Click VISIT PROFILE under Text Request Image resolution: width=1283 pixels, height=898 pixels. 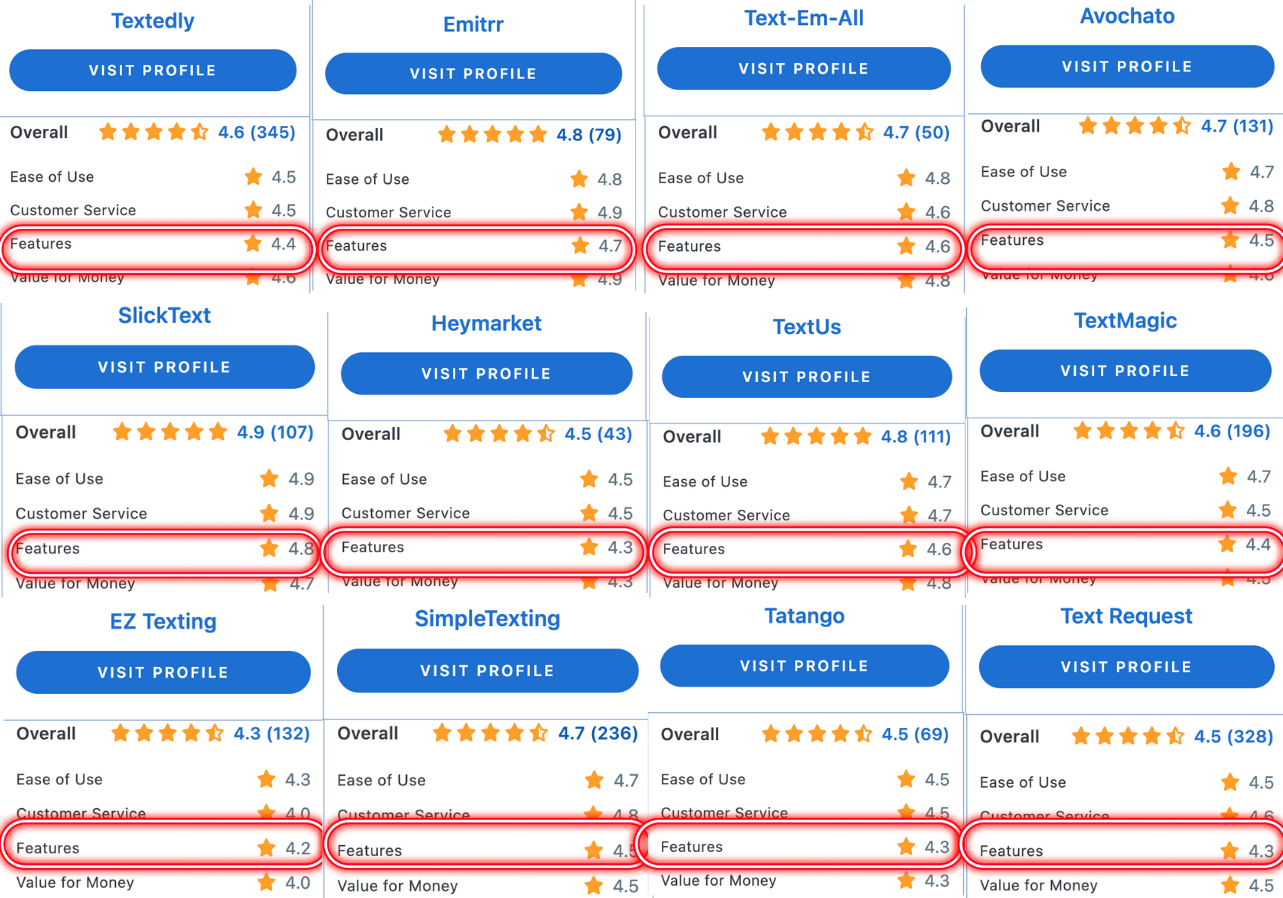pyautogui.click(x=1126, y=667)
